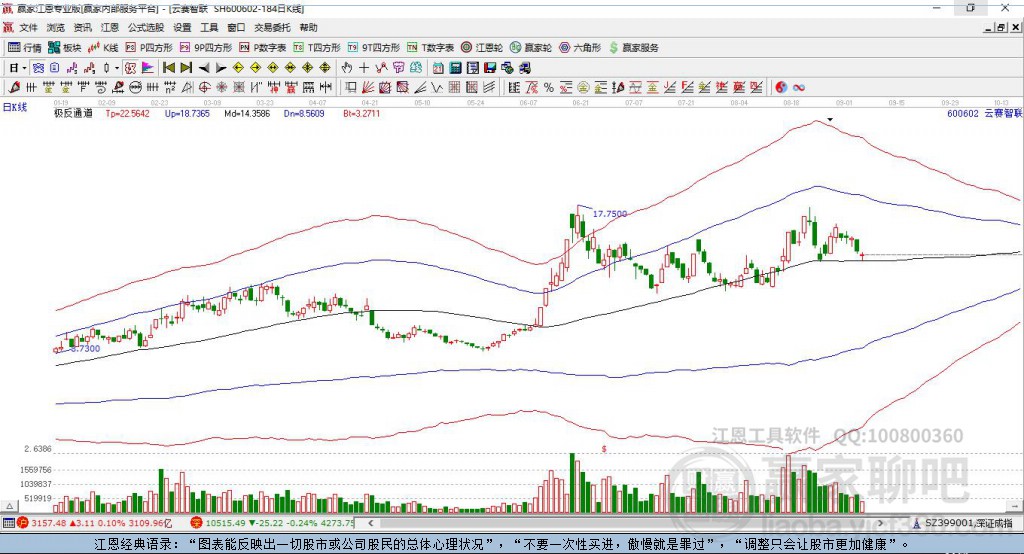1024x554 pixels.
Task: Open the 设置 menu
Action: (182, 27)
